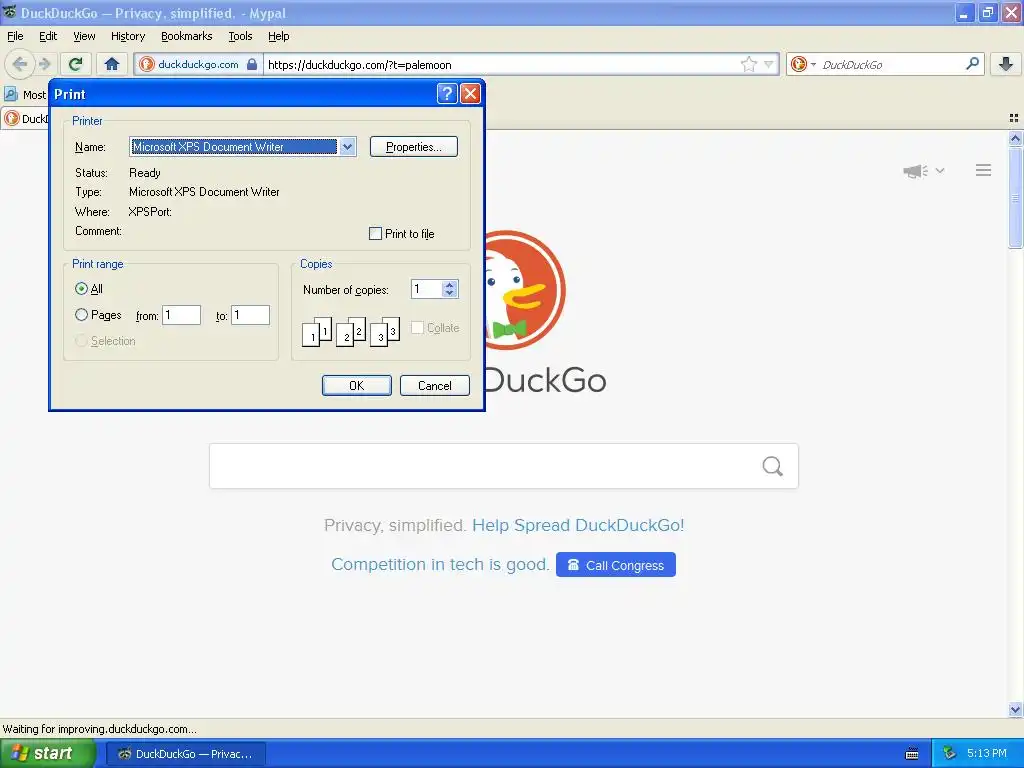Click the Pages to input field
Screen dimensions: 1024x768
250,315
